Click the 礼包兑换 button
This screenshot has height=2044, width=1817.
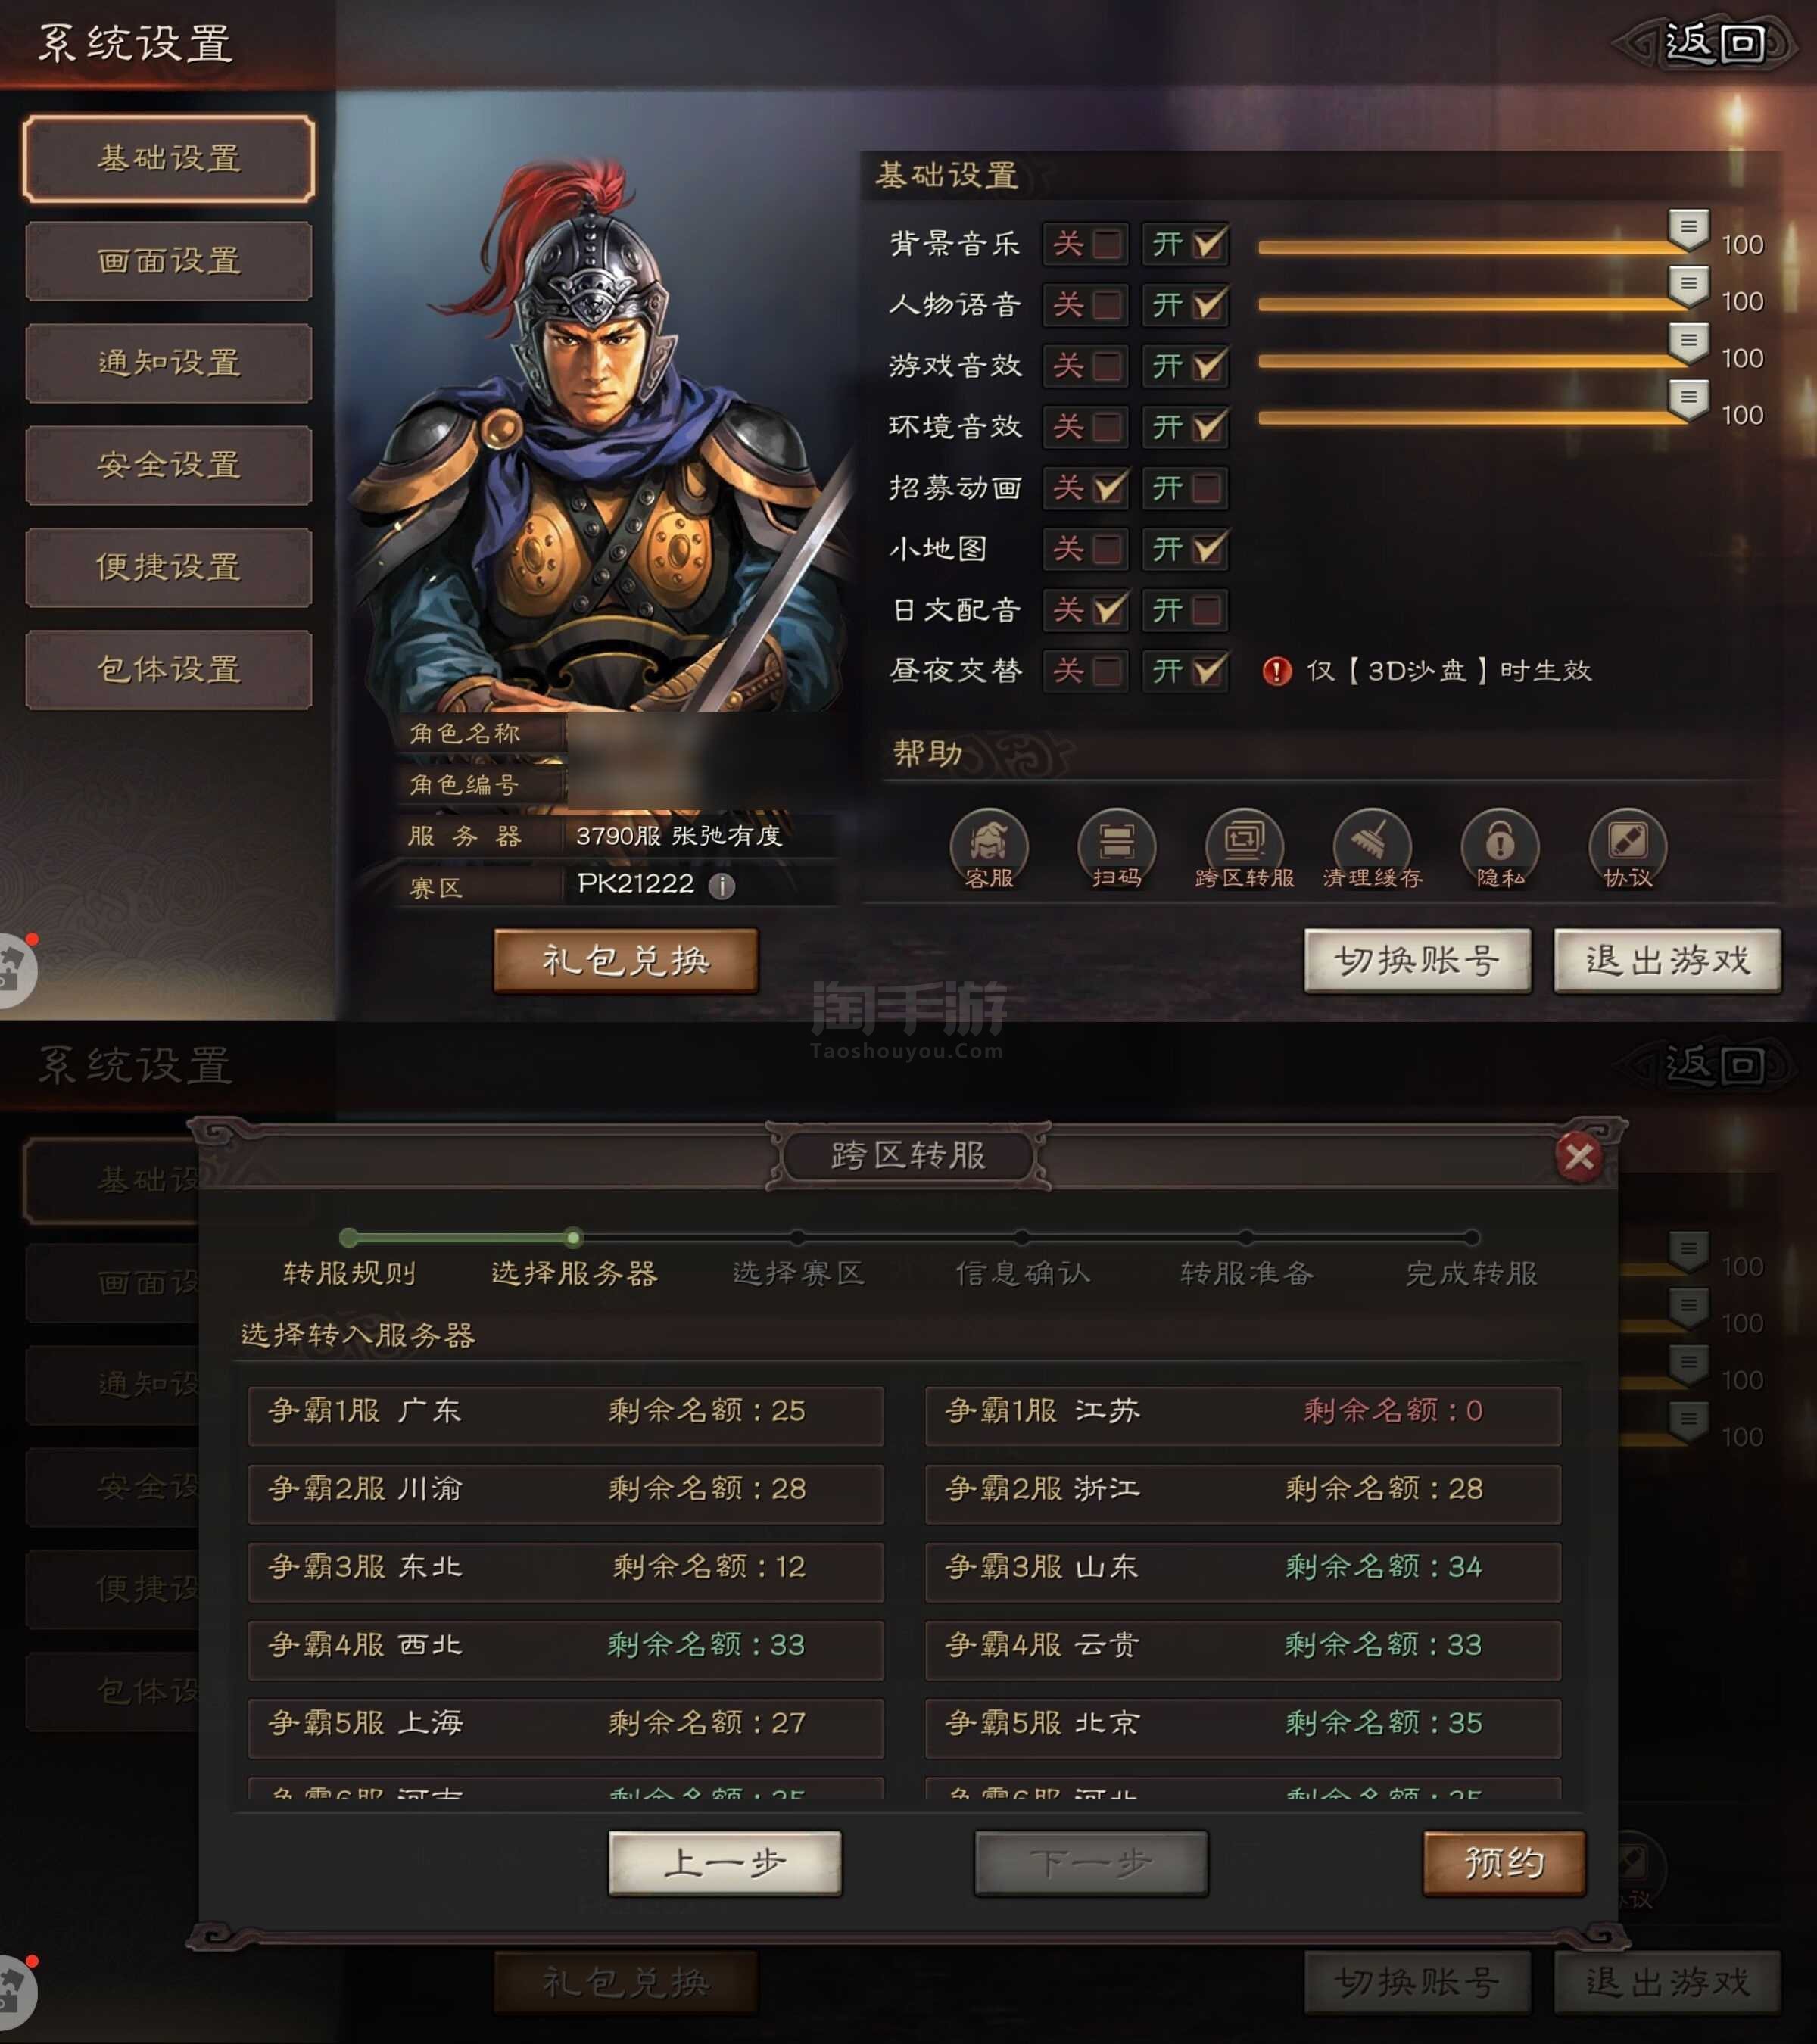(x=626, y=960)
